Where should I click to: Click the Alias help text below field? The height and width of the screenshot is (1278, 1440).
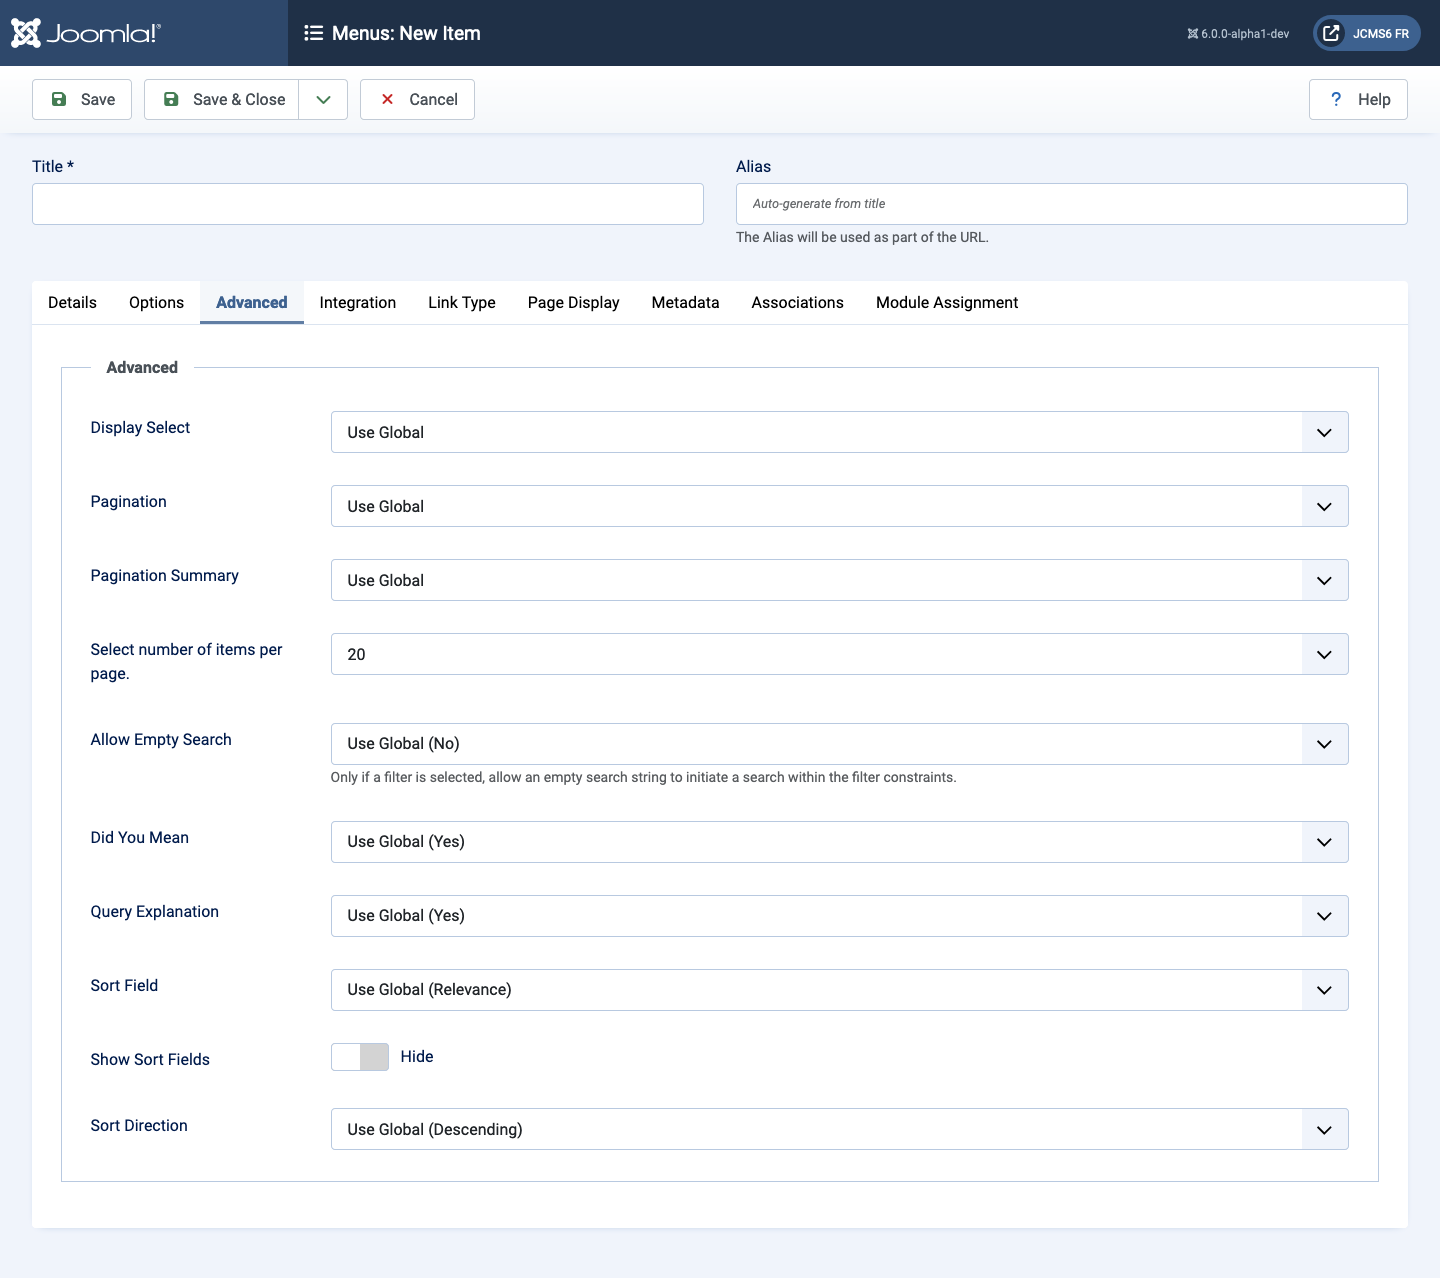[862, 237]
